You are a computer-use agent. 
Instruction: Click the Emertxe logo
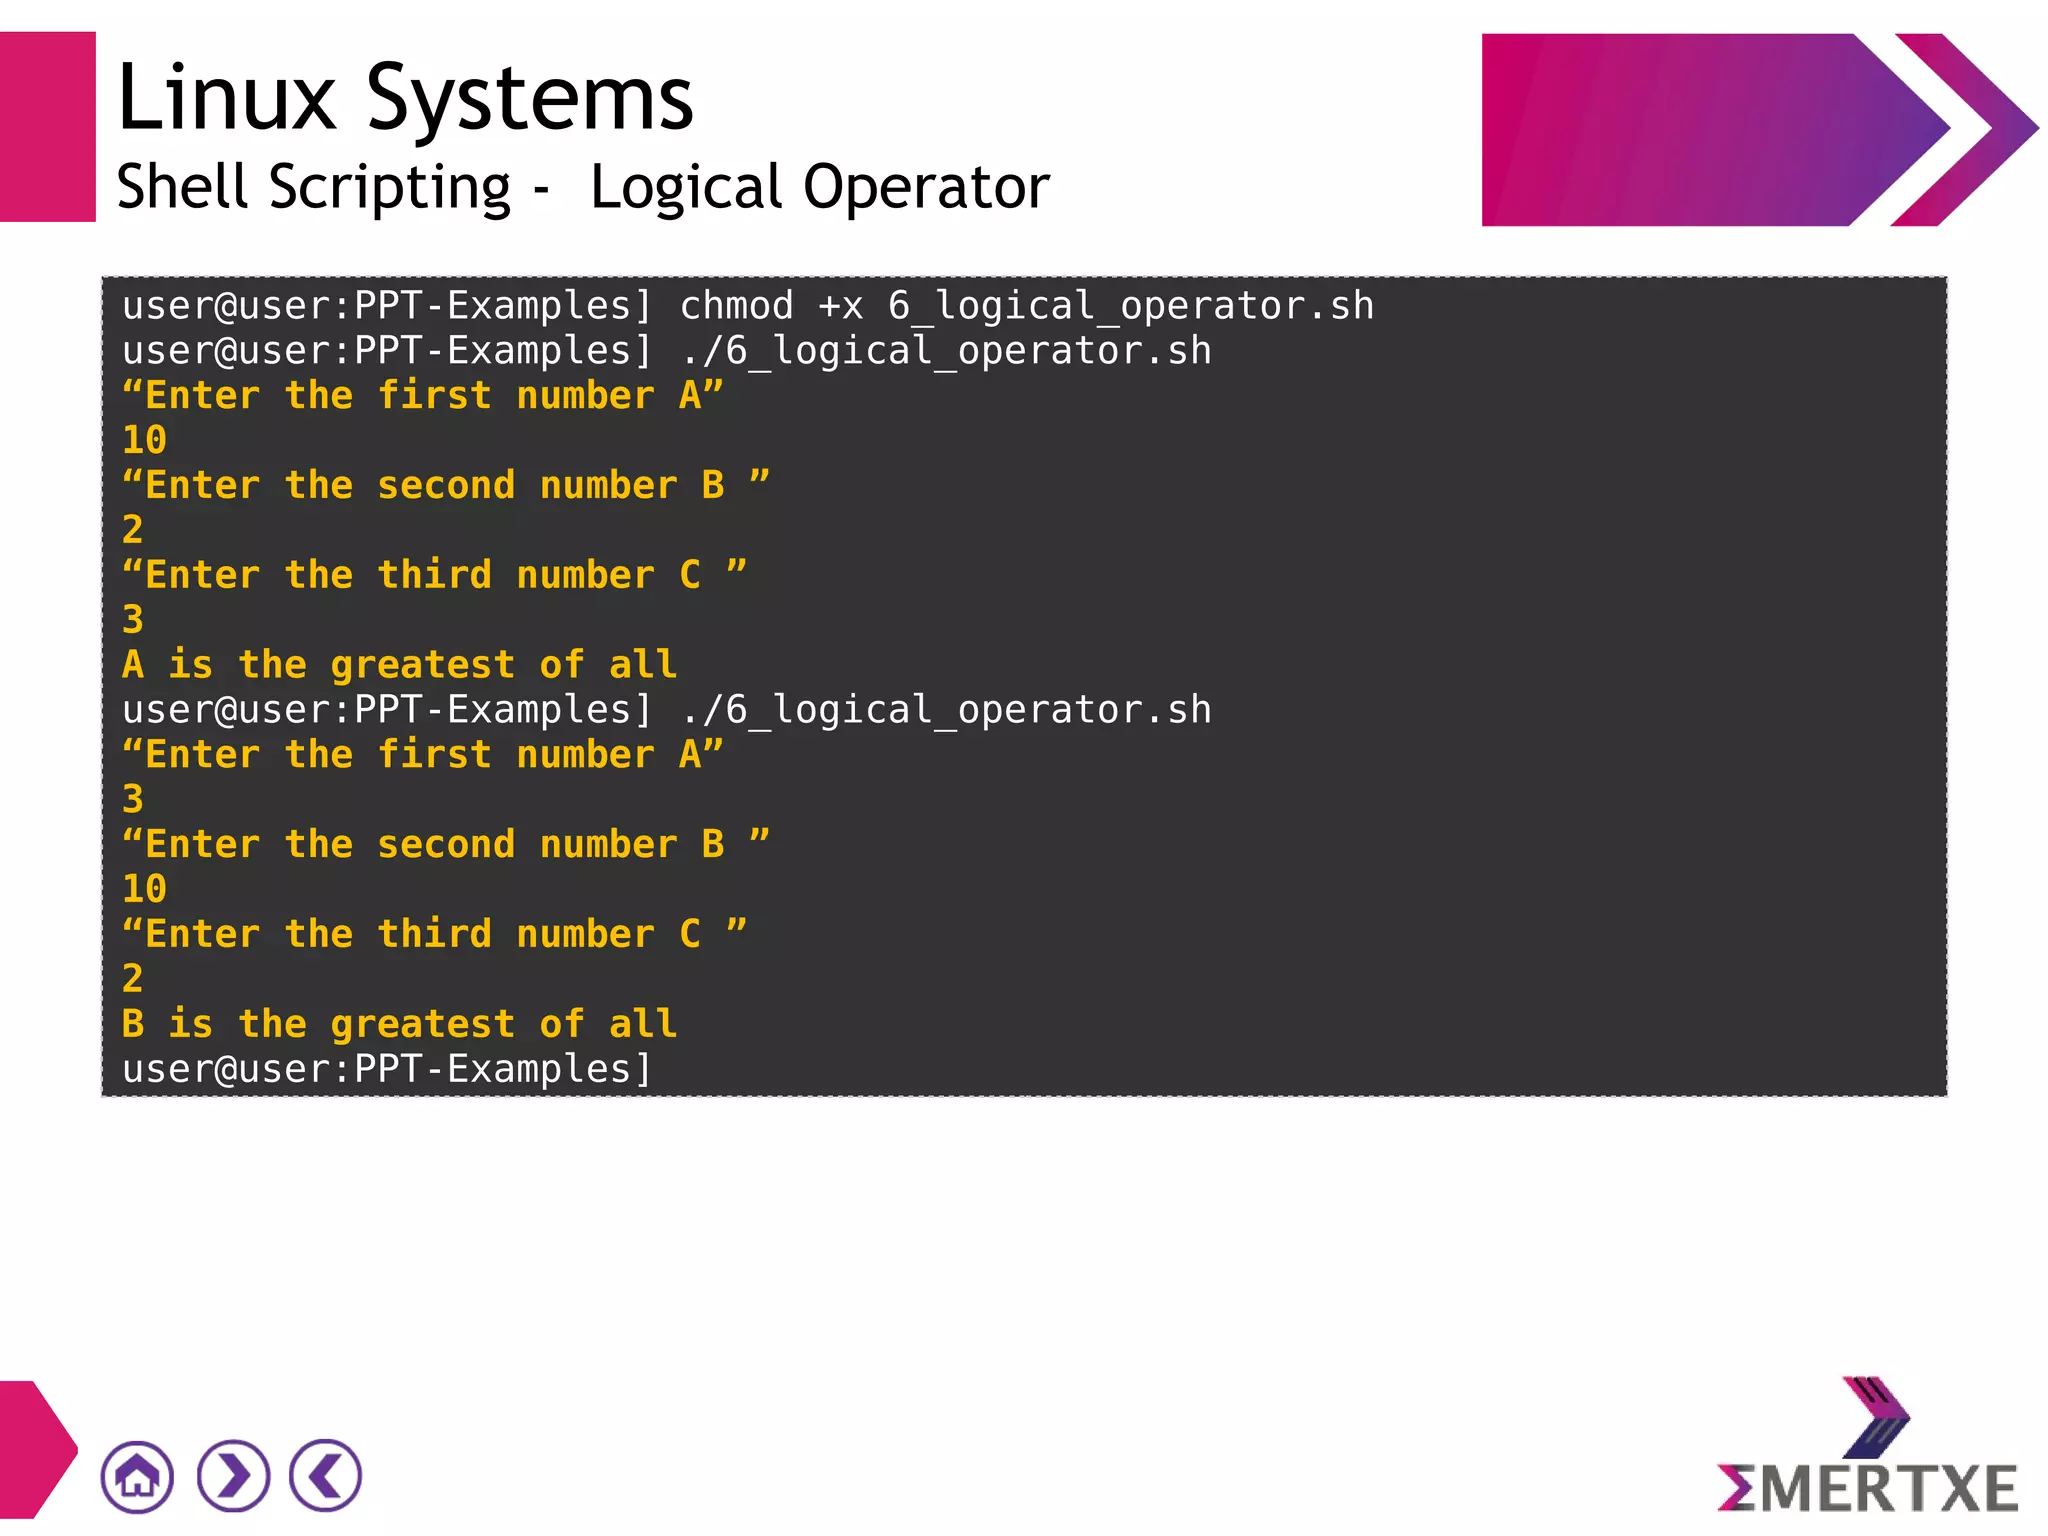click(x=1867, y=1445)
